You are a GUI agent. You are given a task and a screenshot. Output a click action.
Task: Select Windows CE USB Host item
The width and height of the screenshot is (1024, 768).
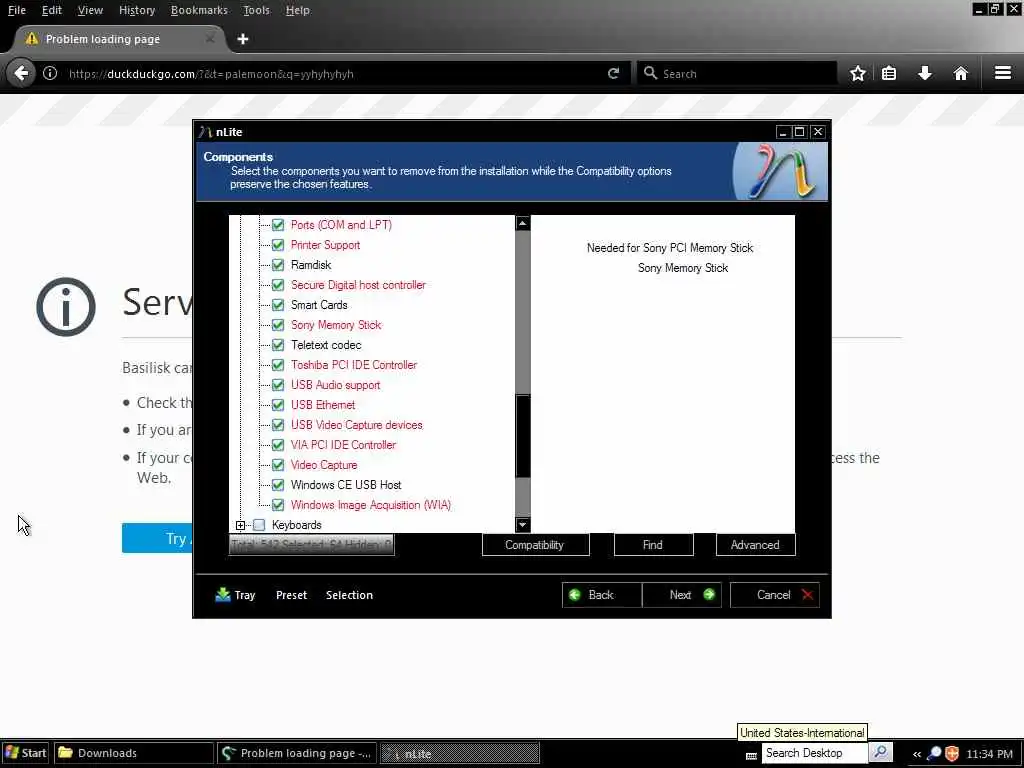[346, 485]
